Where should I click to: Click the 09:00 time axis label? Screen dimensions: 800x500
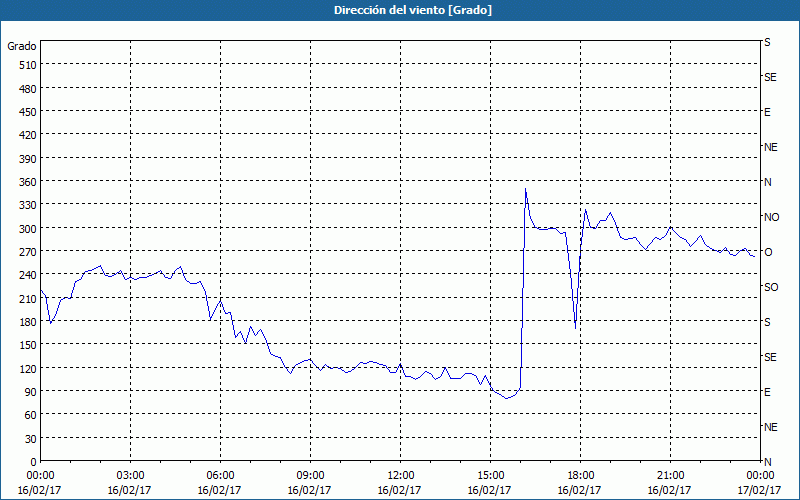[310, 476]
